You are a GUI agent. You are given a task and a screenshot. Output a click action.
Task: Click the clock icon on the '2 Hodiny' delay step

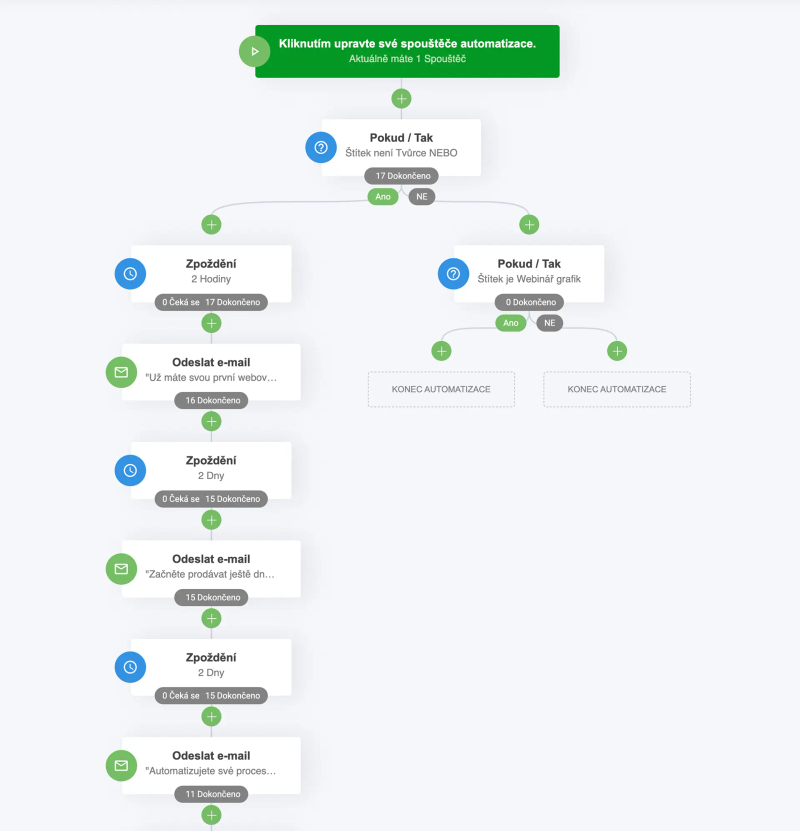130,273
